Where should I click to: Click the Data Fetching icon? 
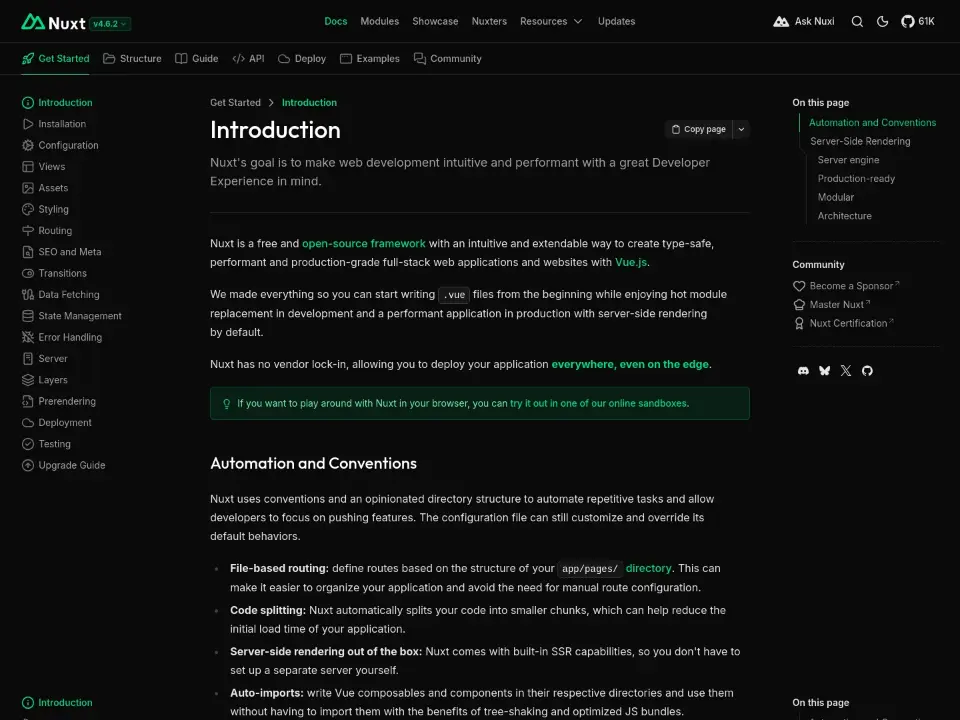click(x=28, y=294)
